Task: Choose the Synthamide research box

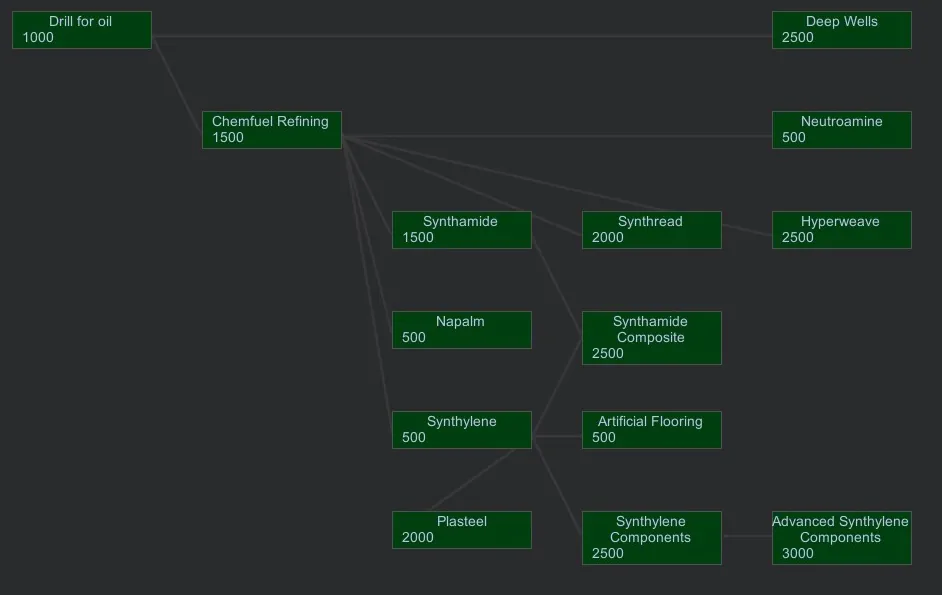Action: coord(461,230)
